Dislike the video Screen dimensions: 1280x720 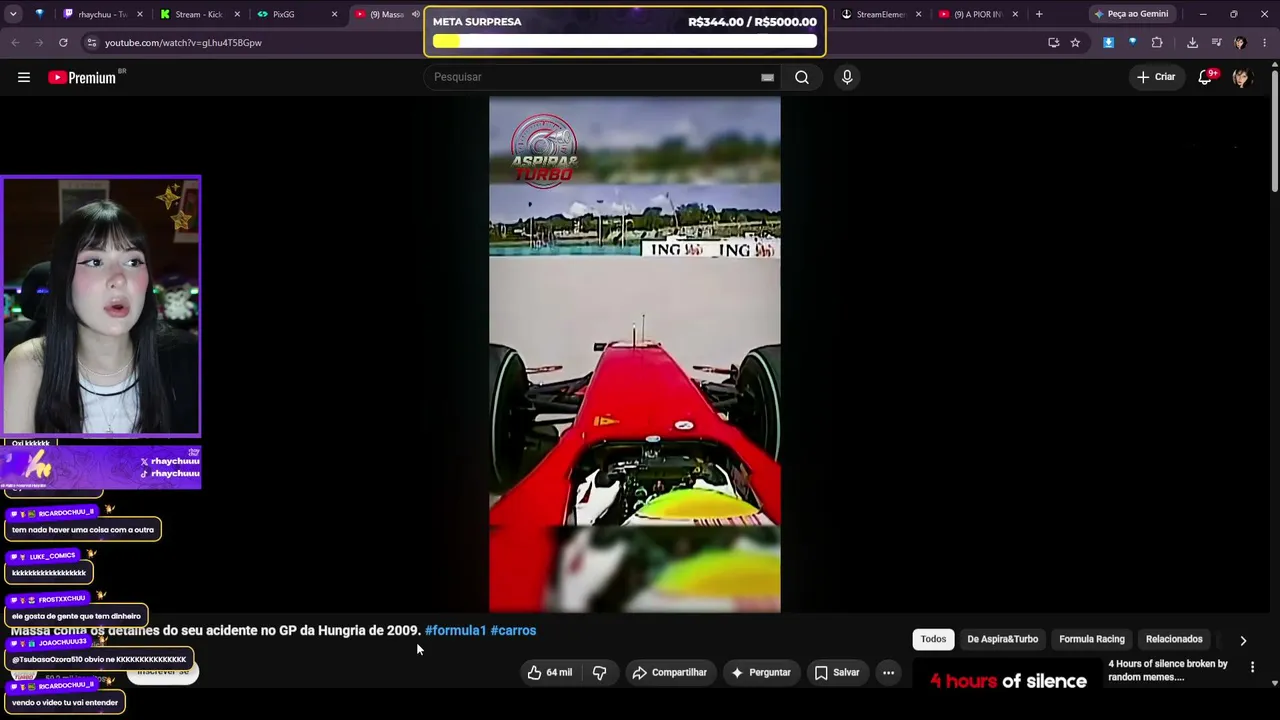click(x=600, y=673)
